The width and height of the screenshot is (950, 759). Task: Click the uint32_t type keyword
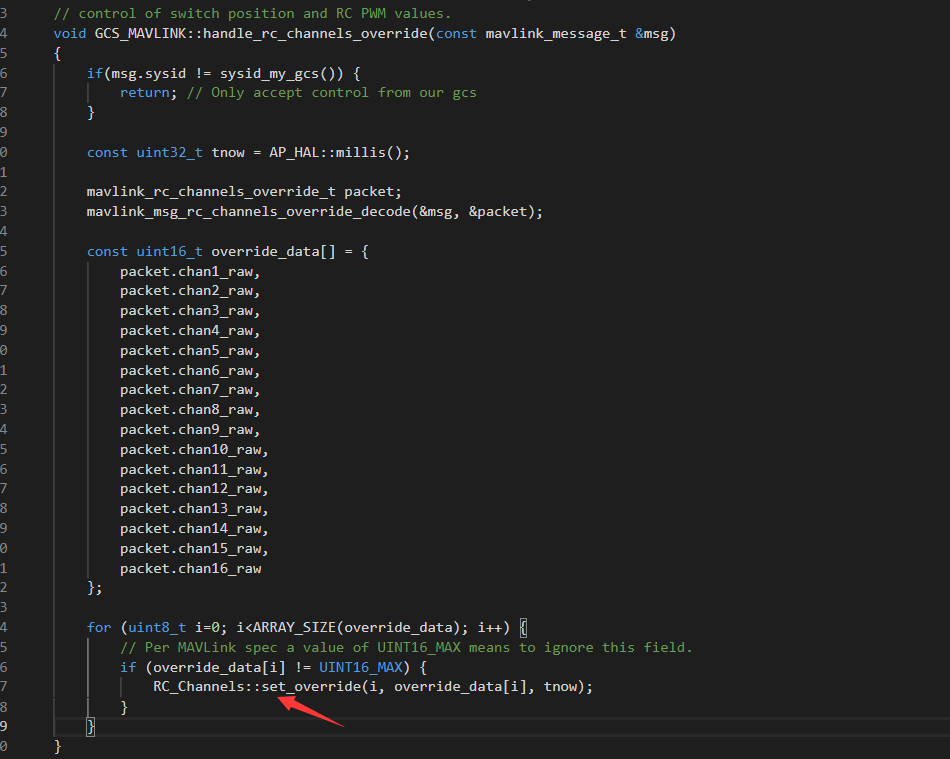click(169, 152)
